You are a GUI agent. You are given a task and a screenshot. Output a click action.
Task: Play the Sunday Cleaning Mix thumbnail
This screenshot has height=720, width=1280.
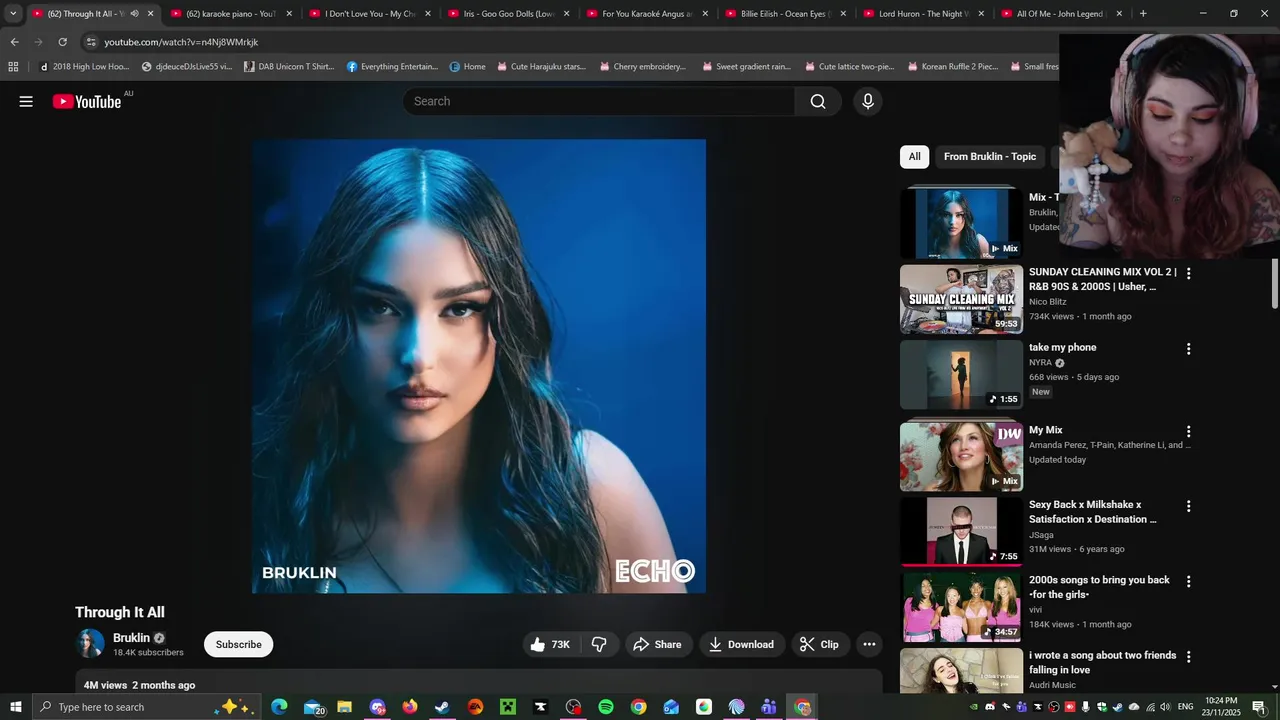[961, 299]
